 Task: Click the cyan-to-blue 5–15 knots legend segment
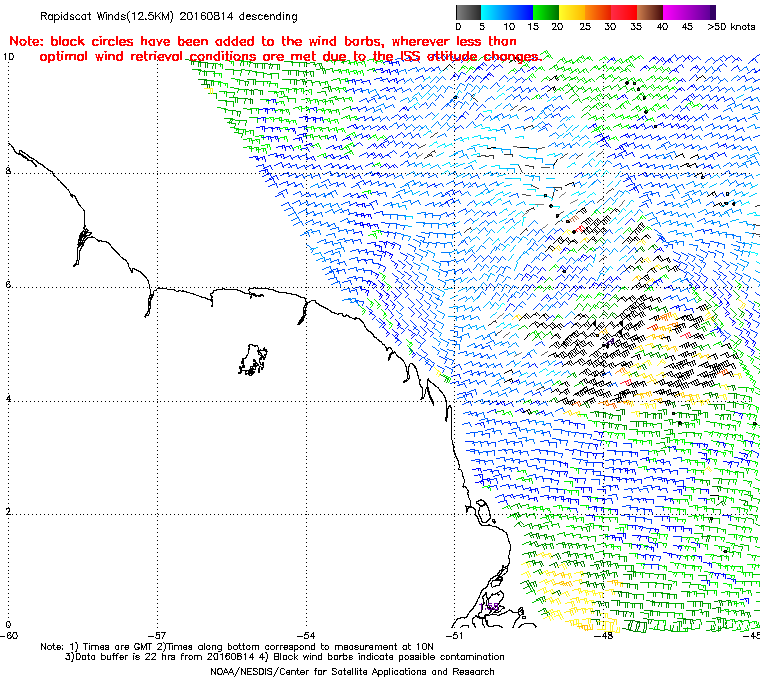(x=507, y=12)
